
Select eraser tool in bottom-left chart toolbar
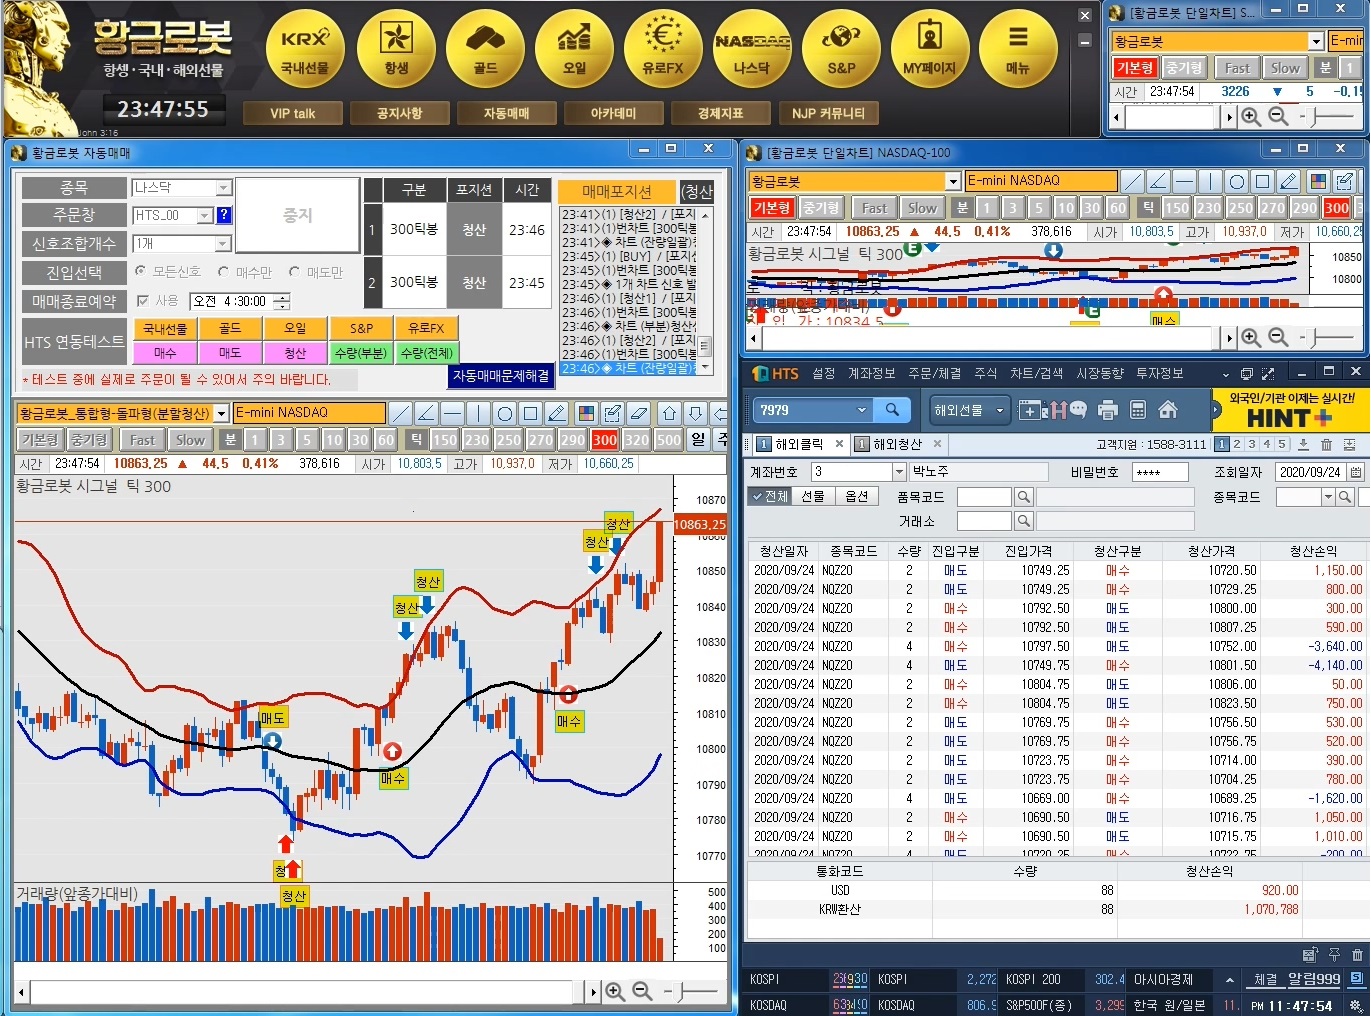639,413
